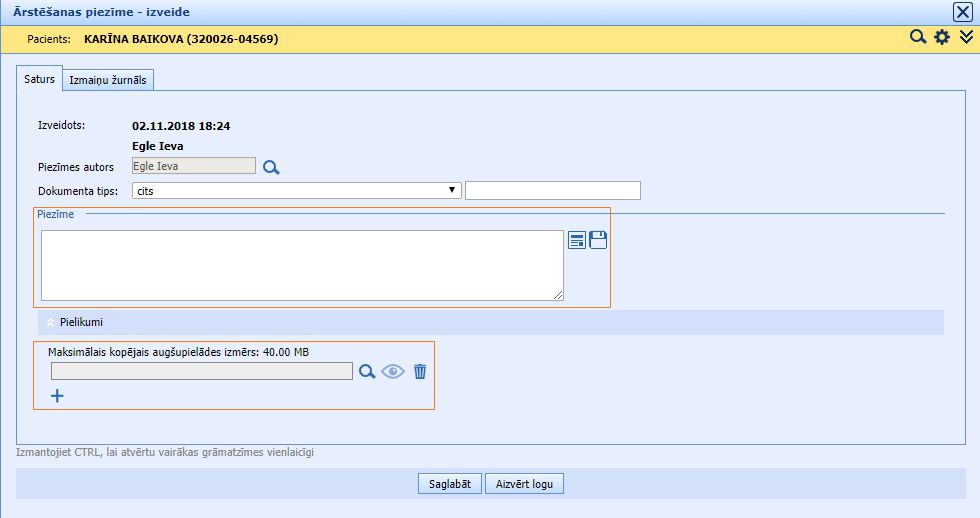Click the attachment file path field

coord(201,371)
